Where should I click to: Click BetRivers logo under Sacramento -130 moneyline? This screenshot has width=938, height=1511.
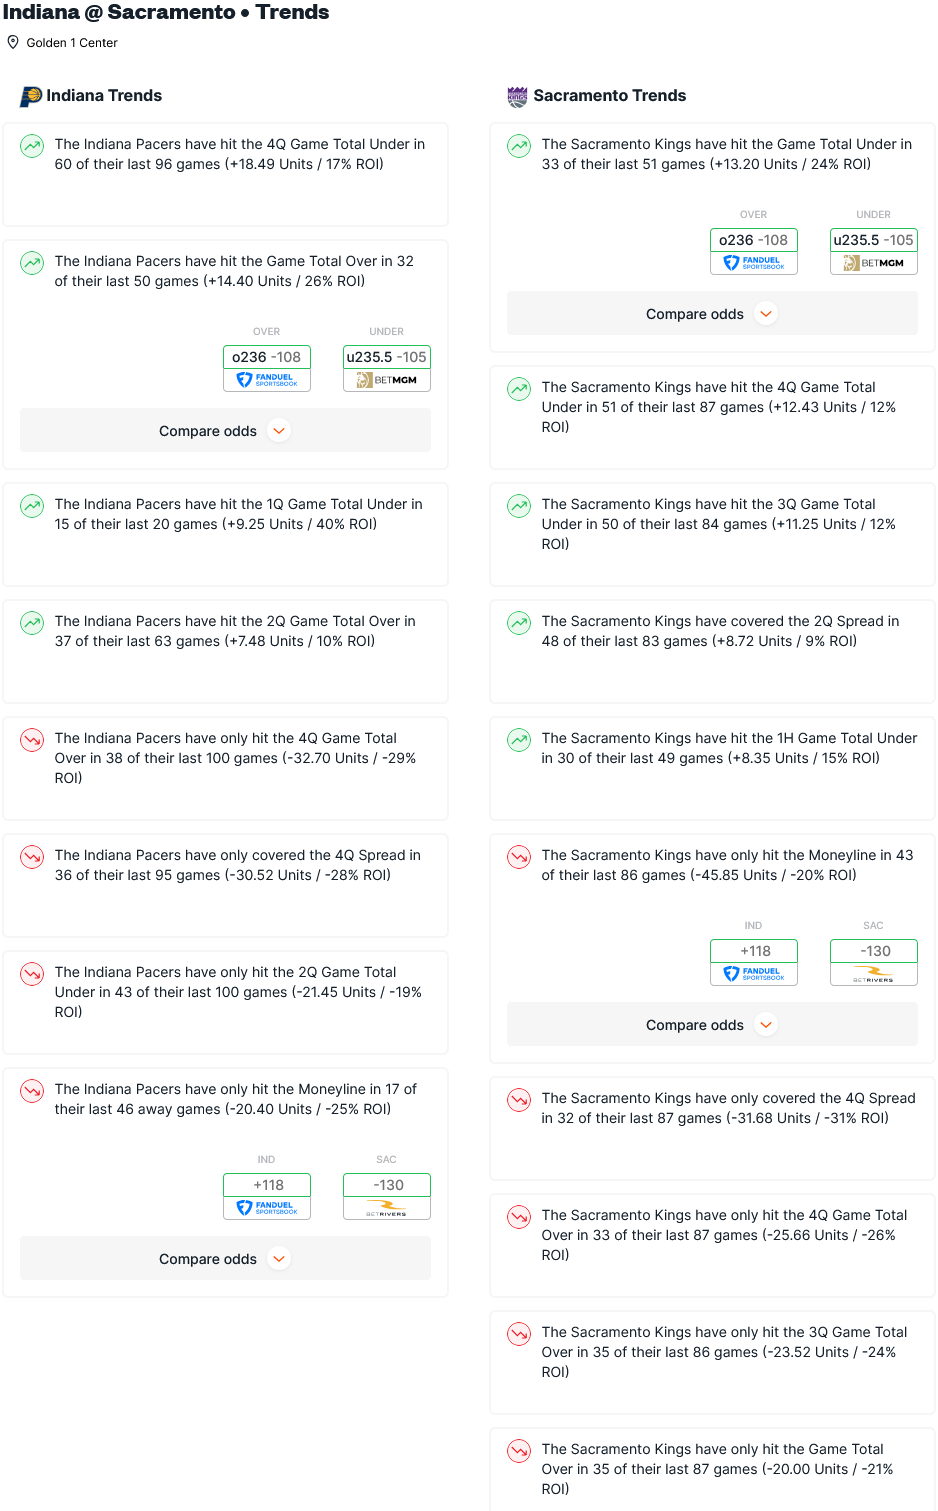pyautogui.click(x=874, y=974)
